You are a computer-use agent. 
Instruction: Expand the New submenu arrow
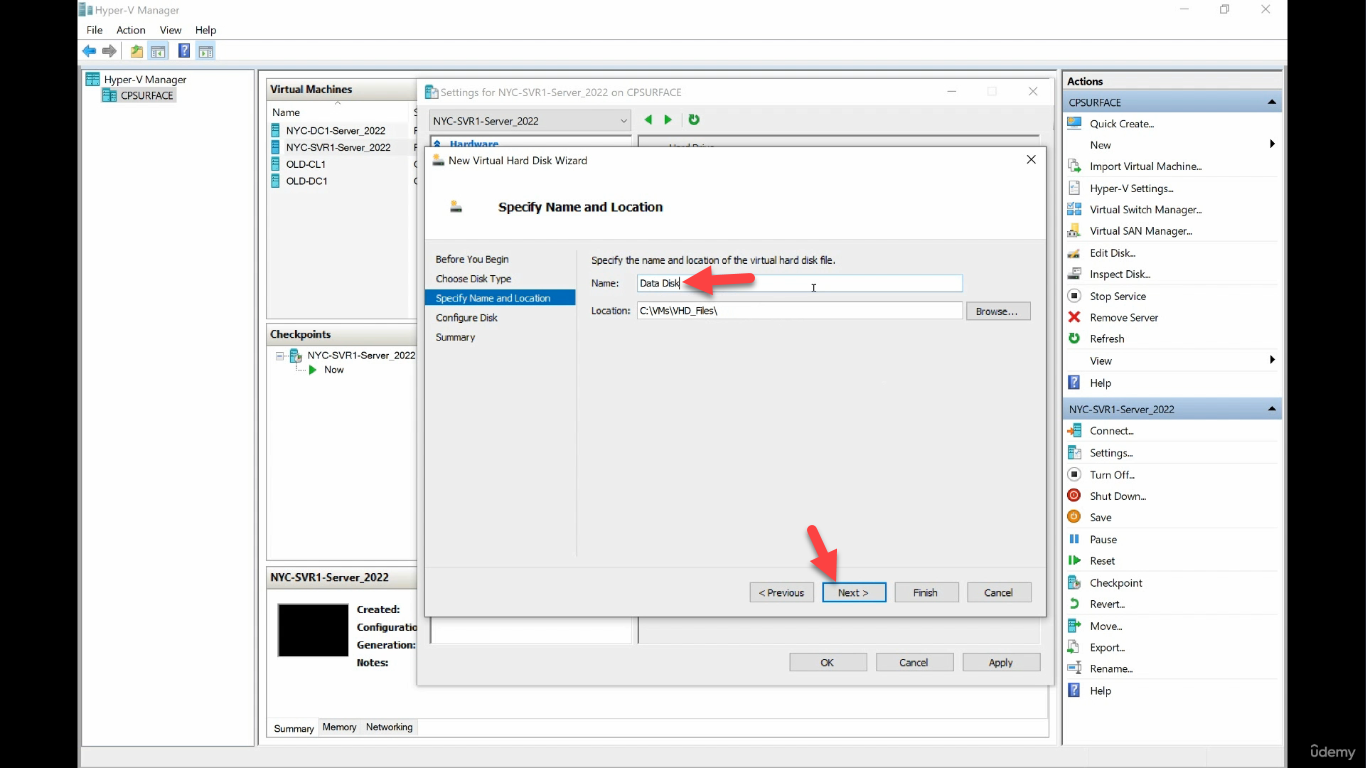1272,145
